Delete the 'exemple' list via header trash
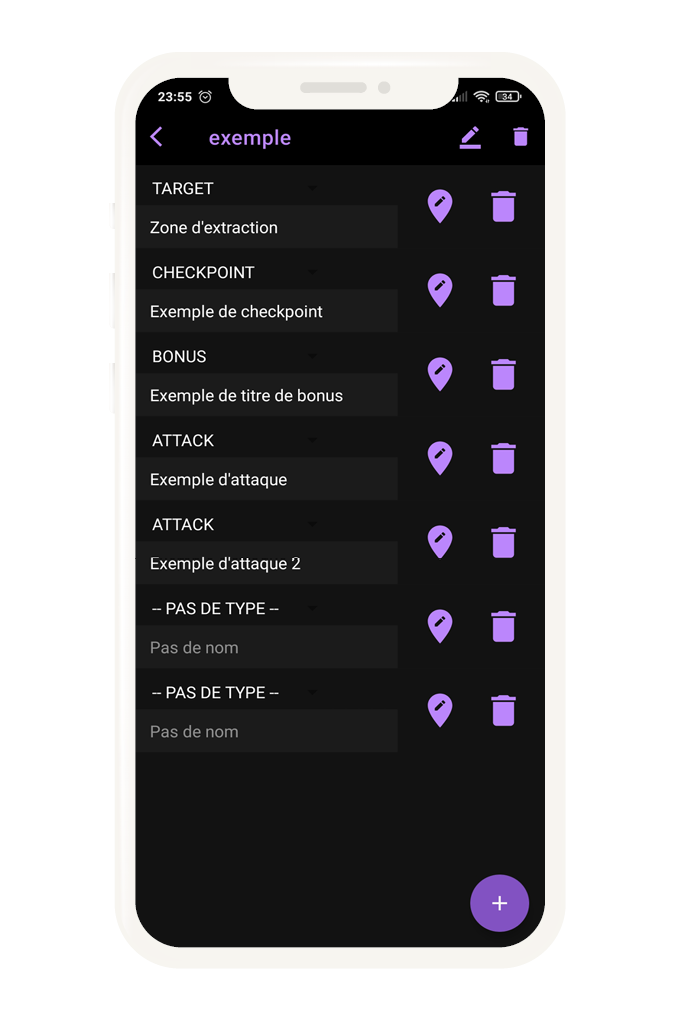This screenshot has height=1020, width=680. click(520, 137)
